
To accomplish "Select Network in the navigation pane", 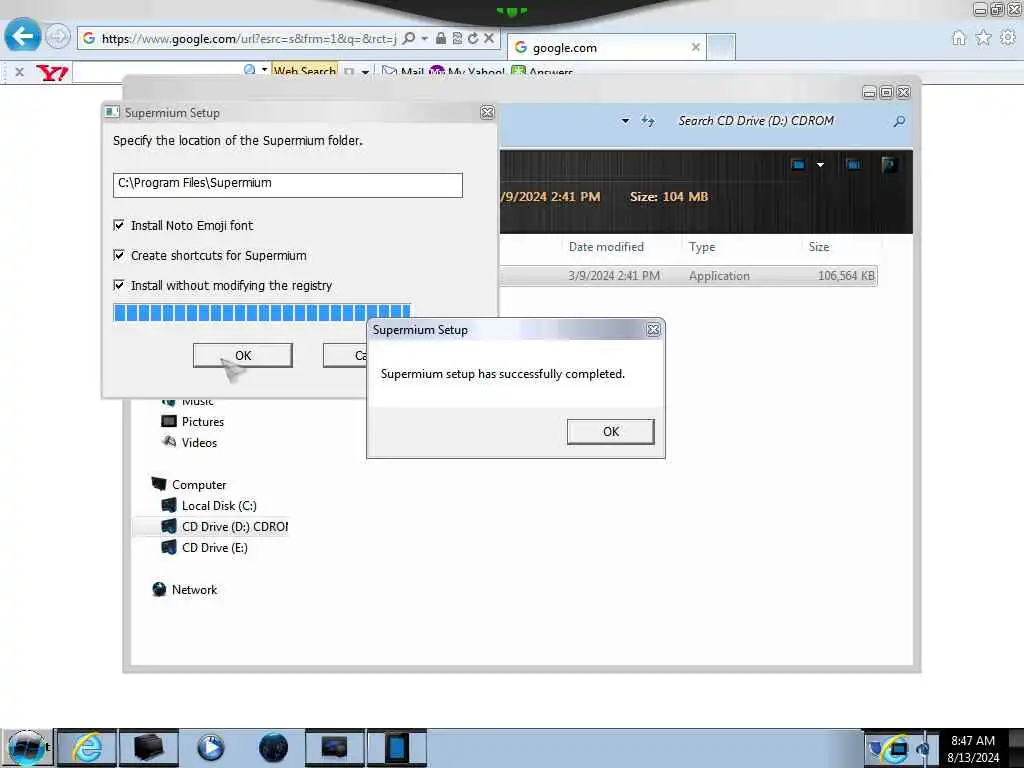I will tap(194, 590).
